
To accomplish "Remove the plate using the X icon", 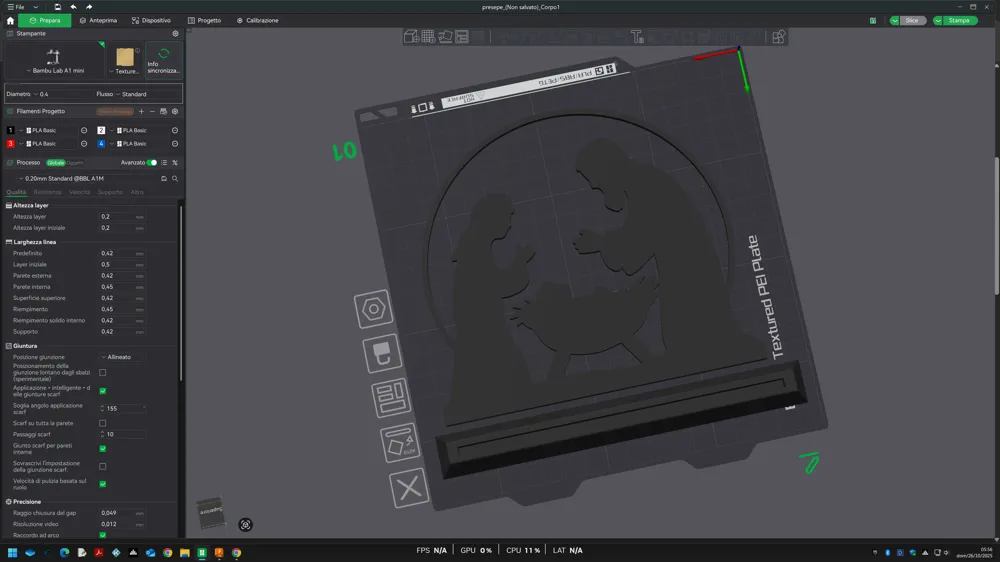I will tap(409, 488).
